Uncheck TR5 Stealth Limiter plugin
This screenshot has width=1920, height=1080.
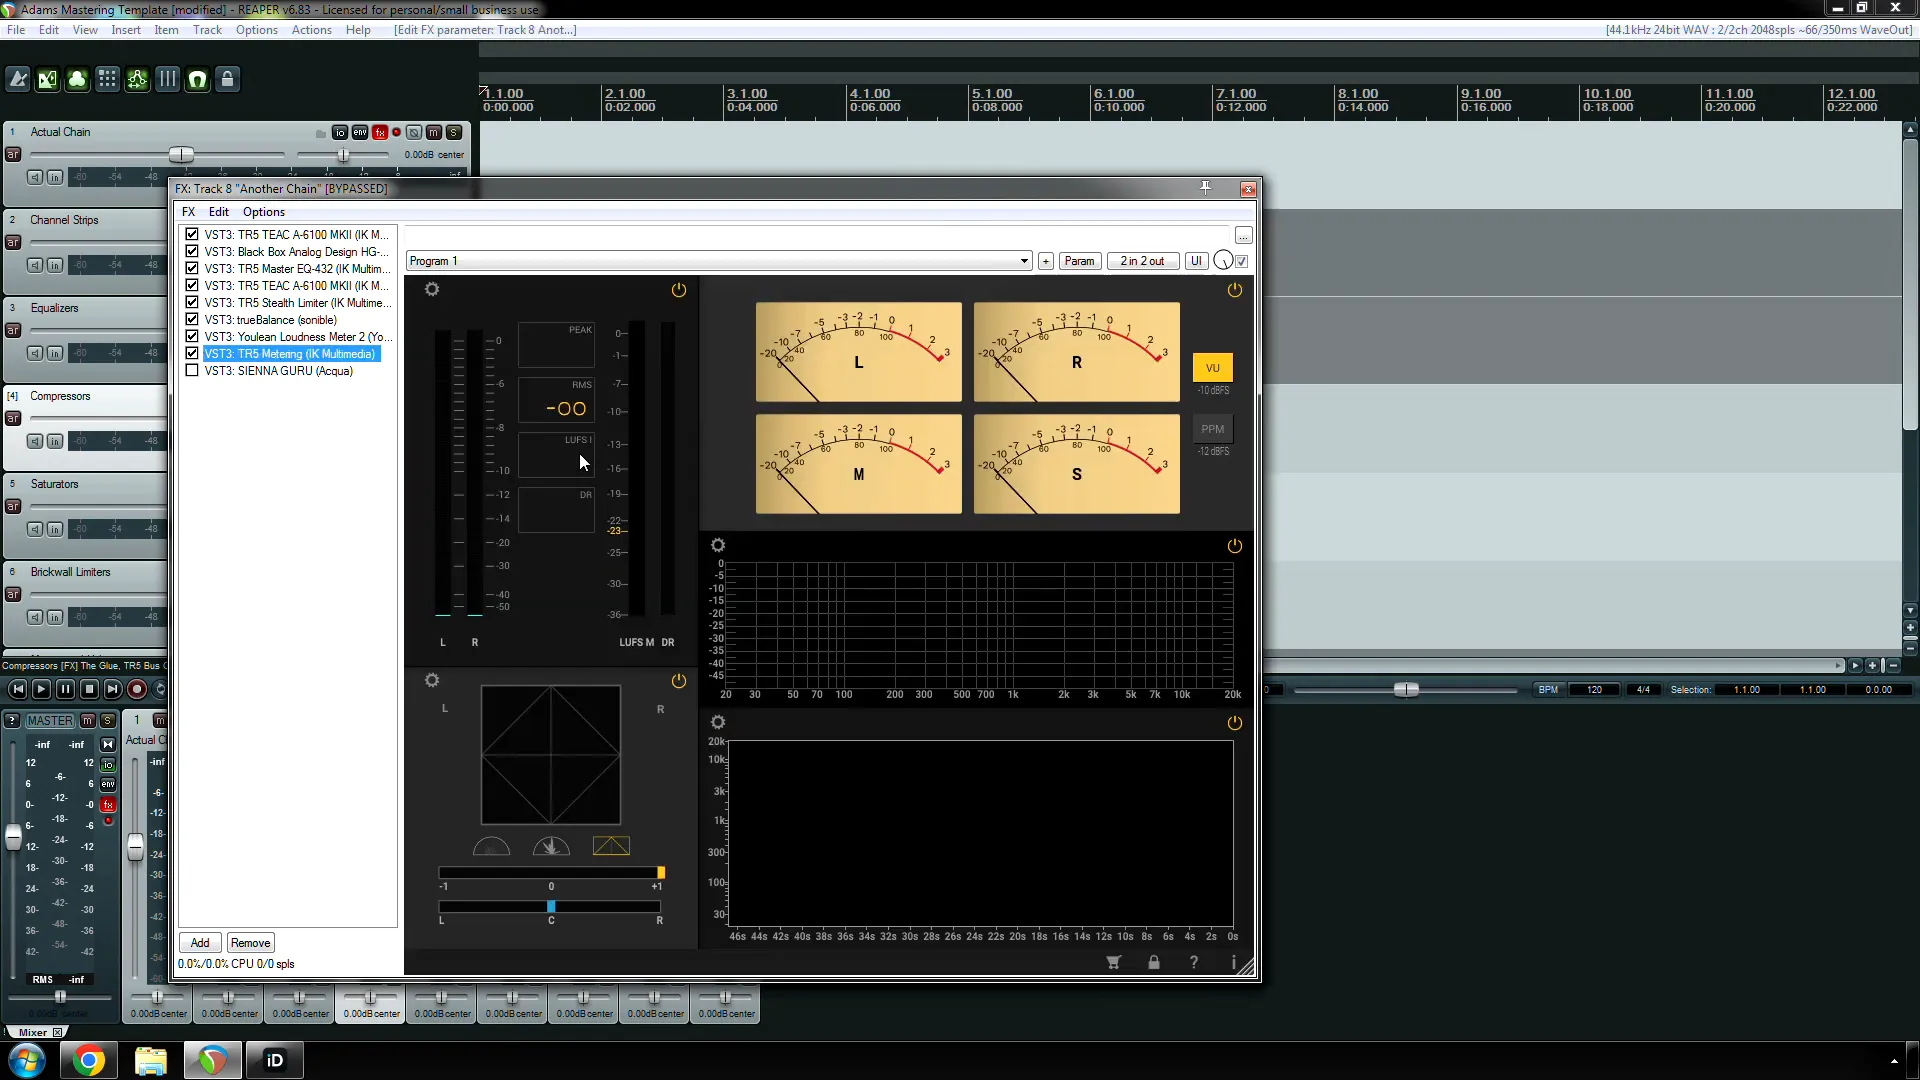pos(192,302)
